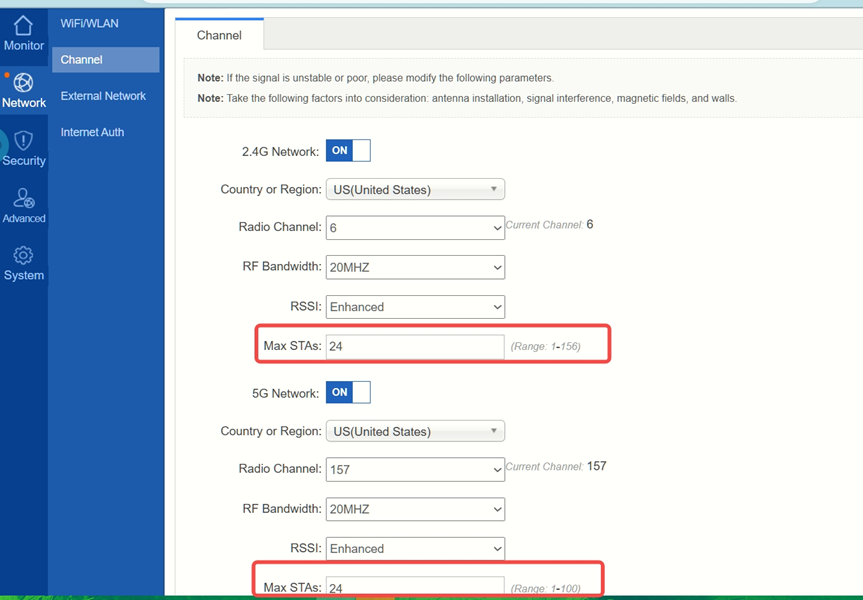Expand 5G Country or Region dropdown

click(x=415, y=431)
